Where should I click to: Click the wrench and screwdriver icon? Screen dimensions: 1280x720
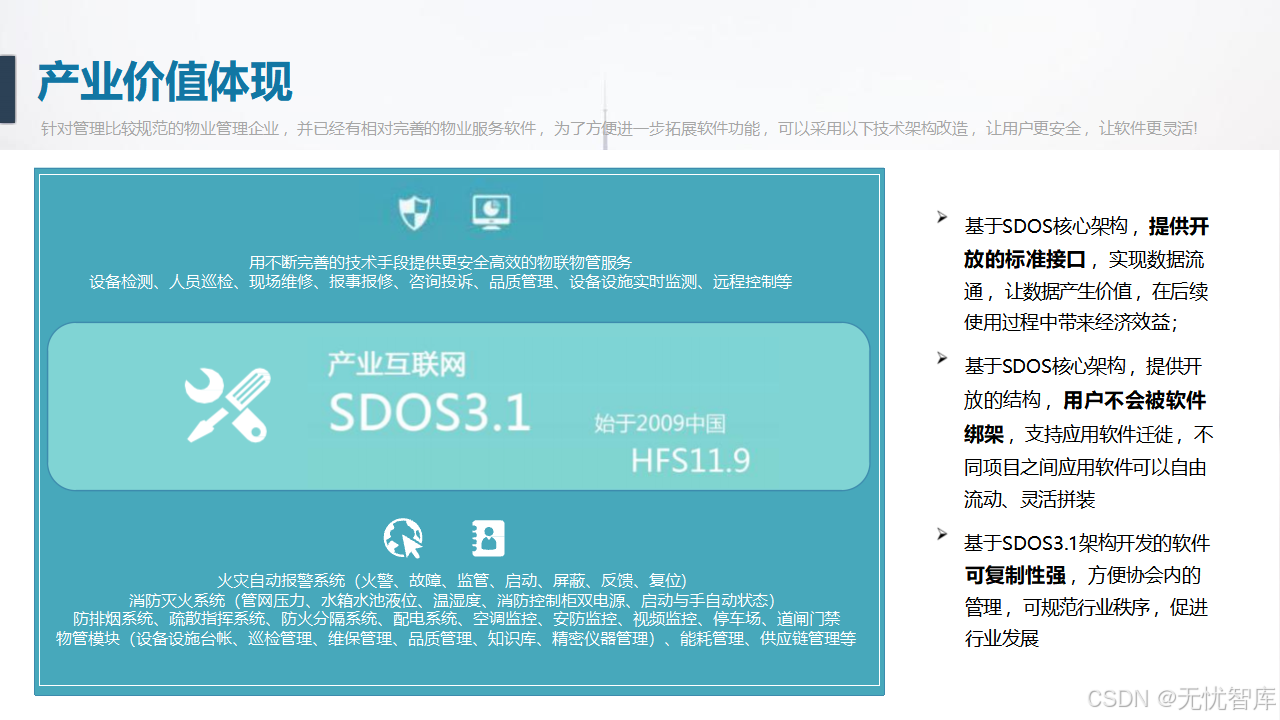229,405
